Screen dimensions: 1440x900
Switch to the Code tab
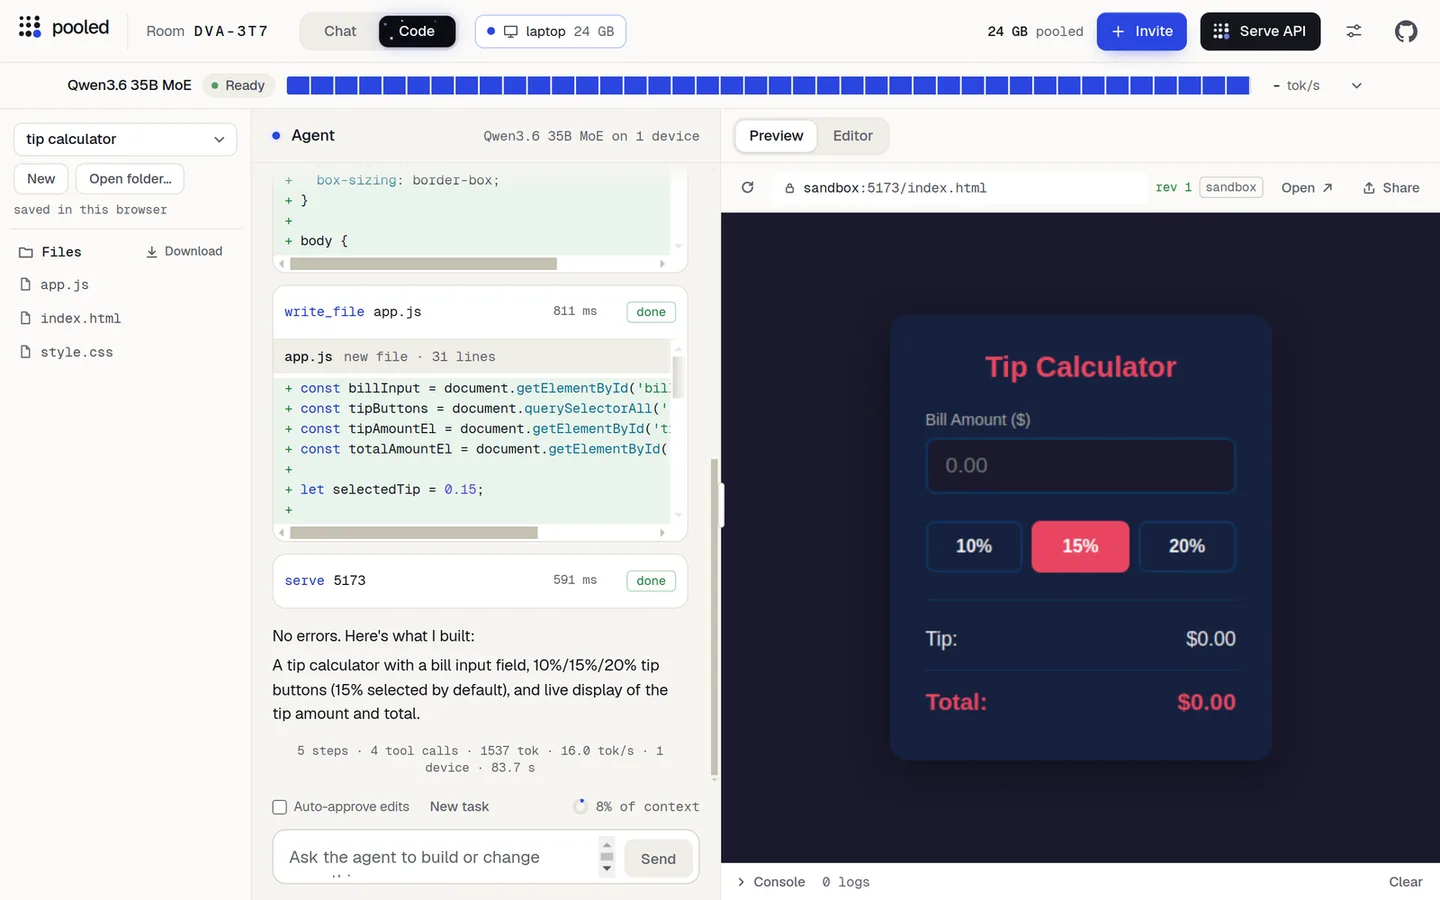pos(417,31)
